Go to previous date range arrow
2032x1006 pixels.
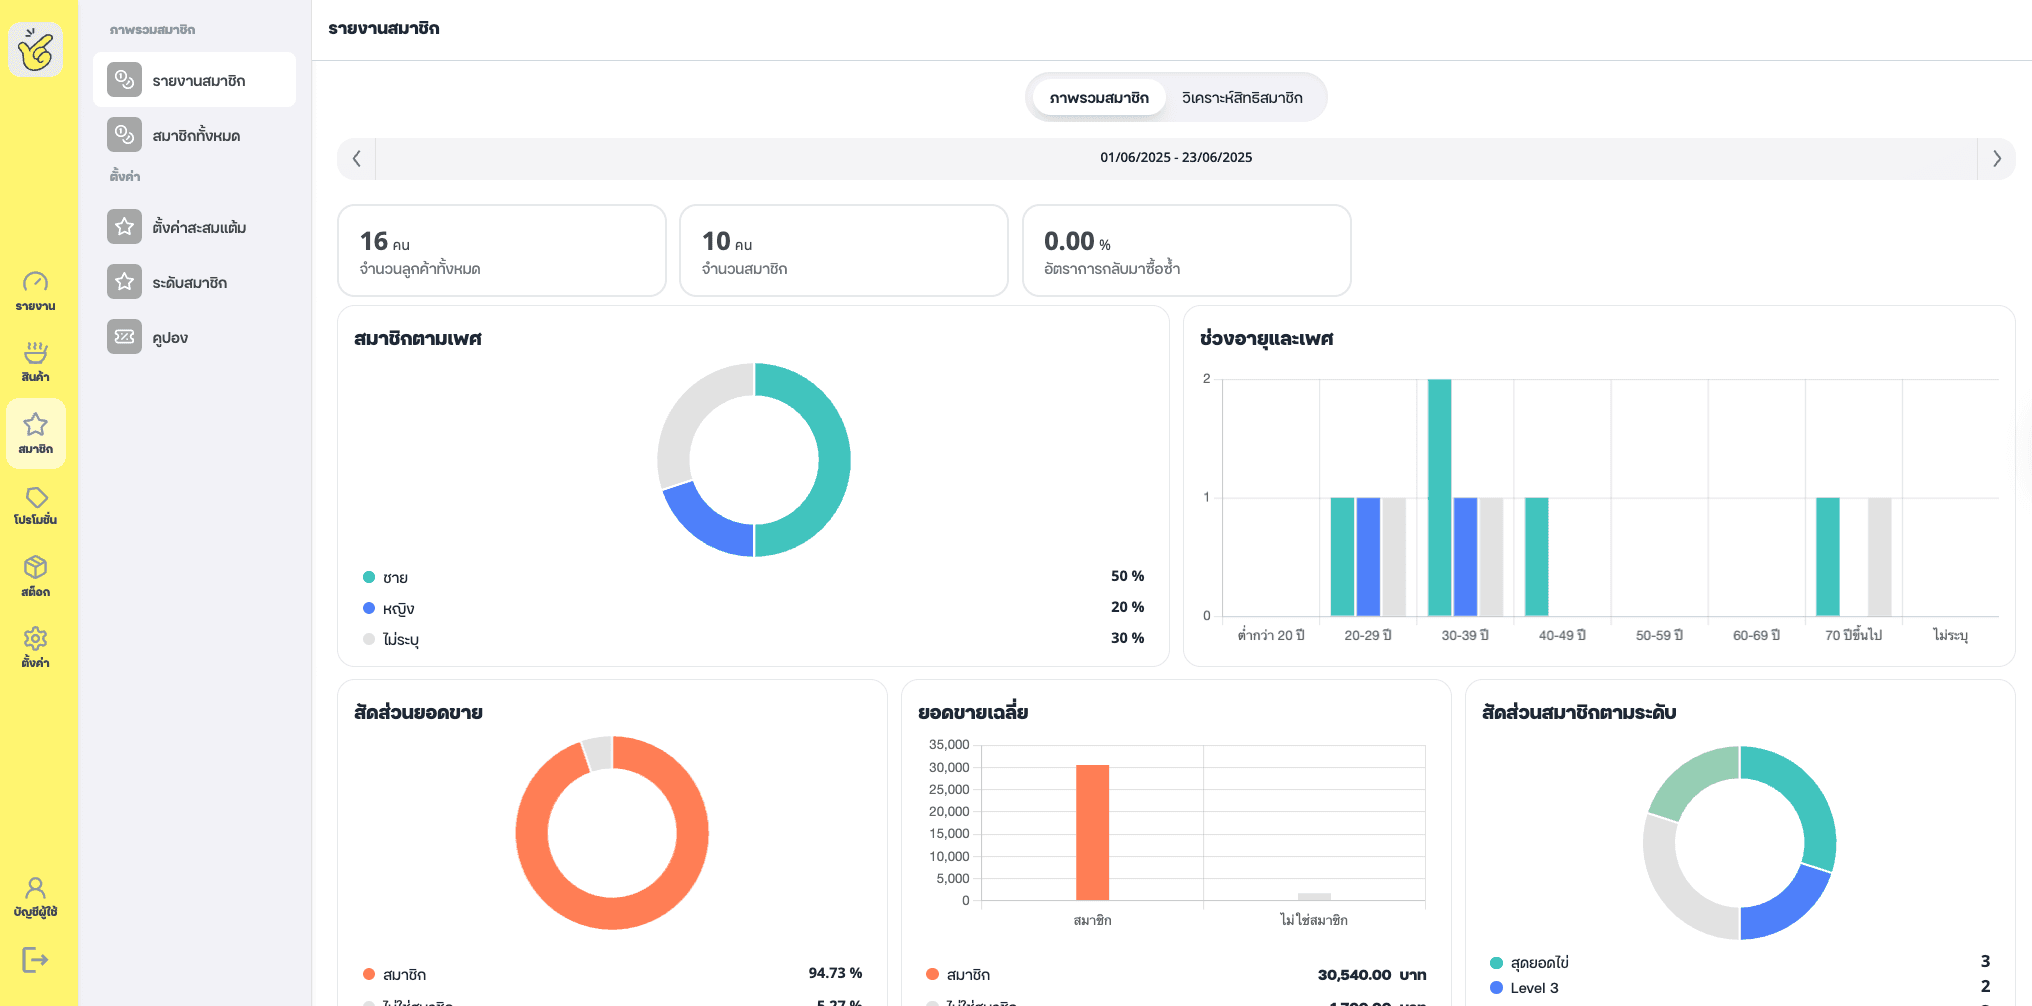(x=357, y=158)
